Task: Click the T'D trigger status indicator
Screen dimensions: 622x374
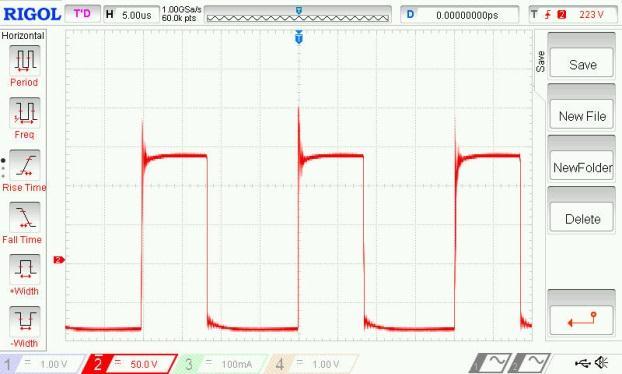Action: (82, 14)
